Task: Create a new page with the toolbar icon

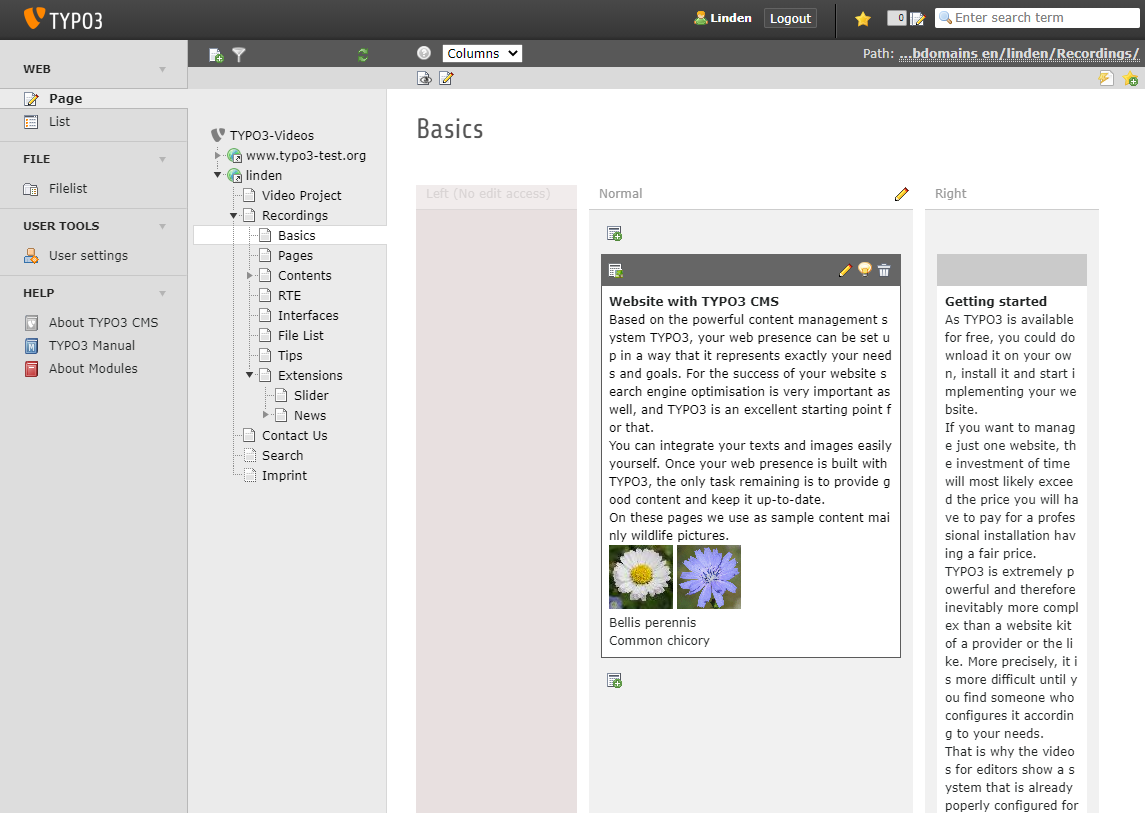Action: (215, 55)
